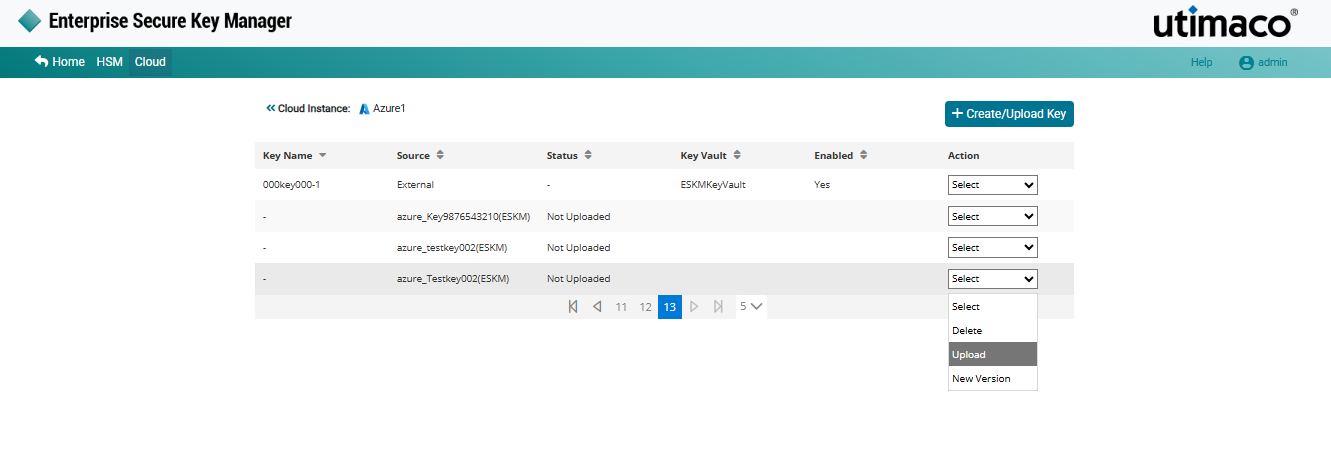Jump to page 11
Viewport: 1331px width, 459px height.
click(x=621, y=307)
